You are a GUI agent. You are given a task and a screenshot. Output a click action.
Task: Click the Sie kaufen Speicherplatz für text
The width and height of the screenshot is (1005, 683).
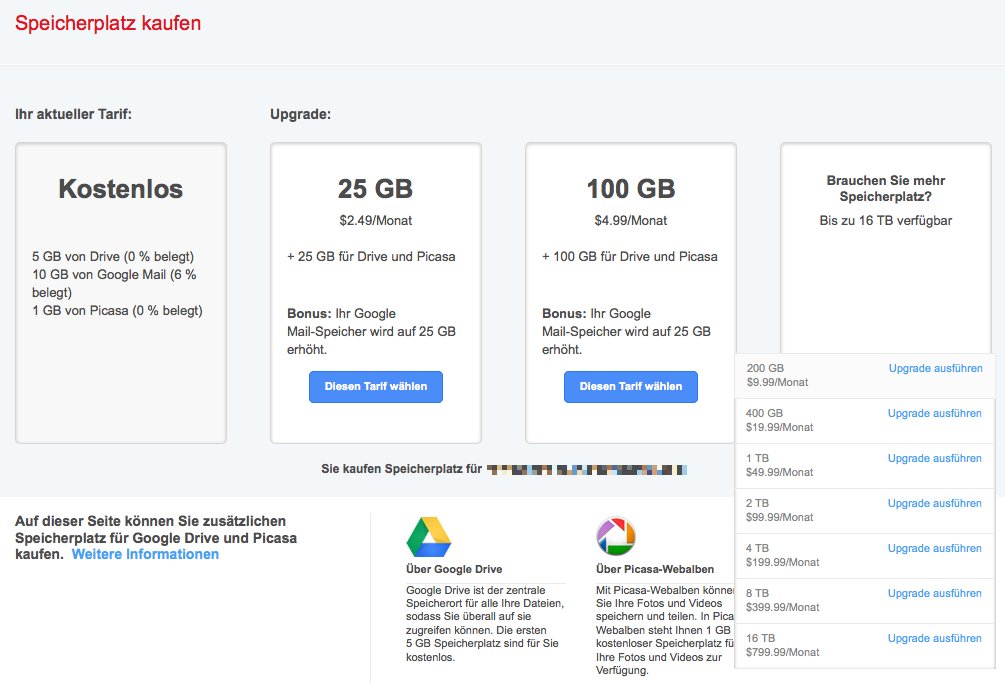(401, 469)
